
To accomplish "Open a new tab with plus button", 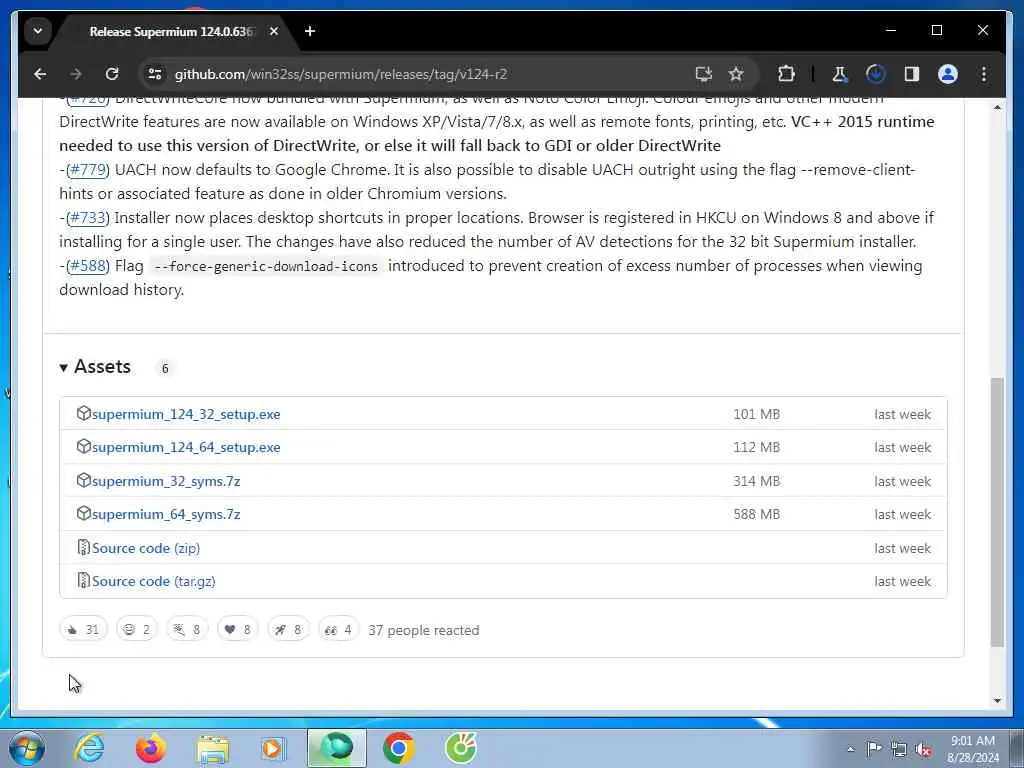I will pyautogui.click(x=310, y=31).
